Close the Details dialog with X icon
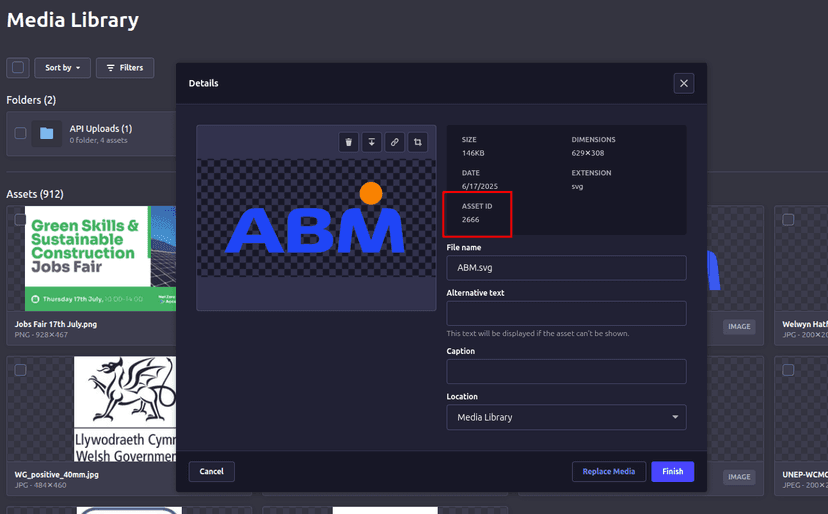This screenshot has height=514, width=828. click(684, 84)
